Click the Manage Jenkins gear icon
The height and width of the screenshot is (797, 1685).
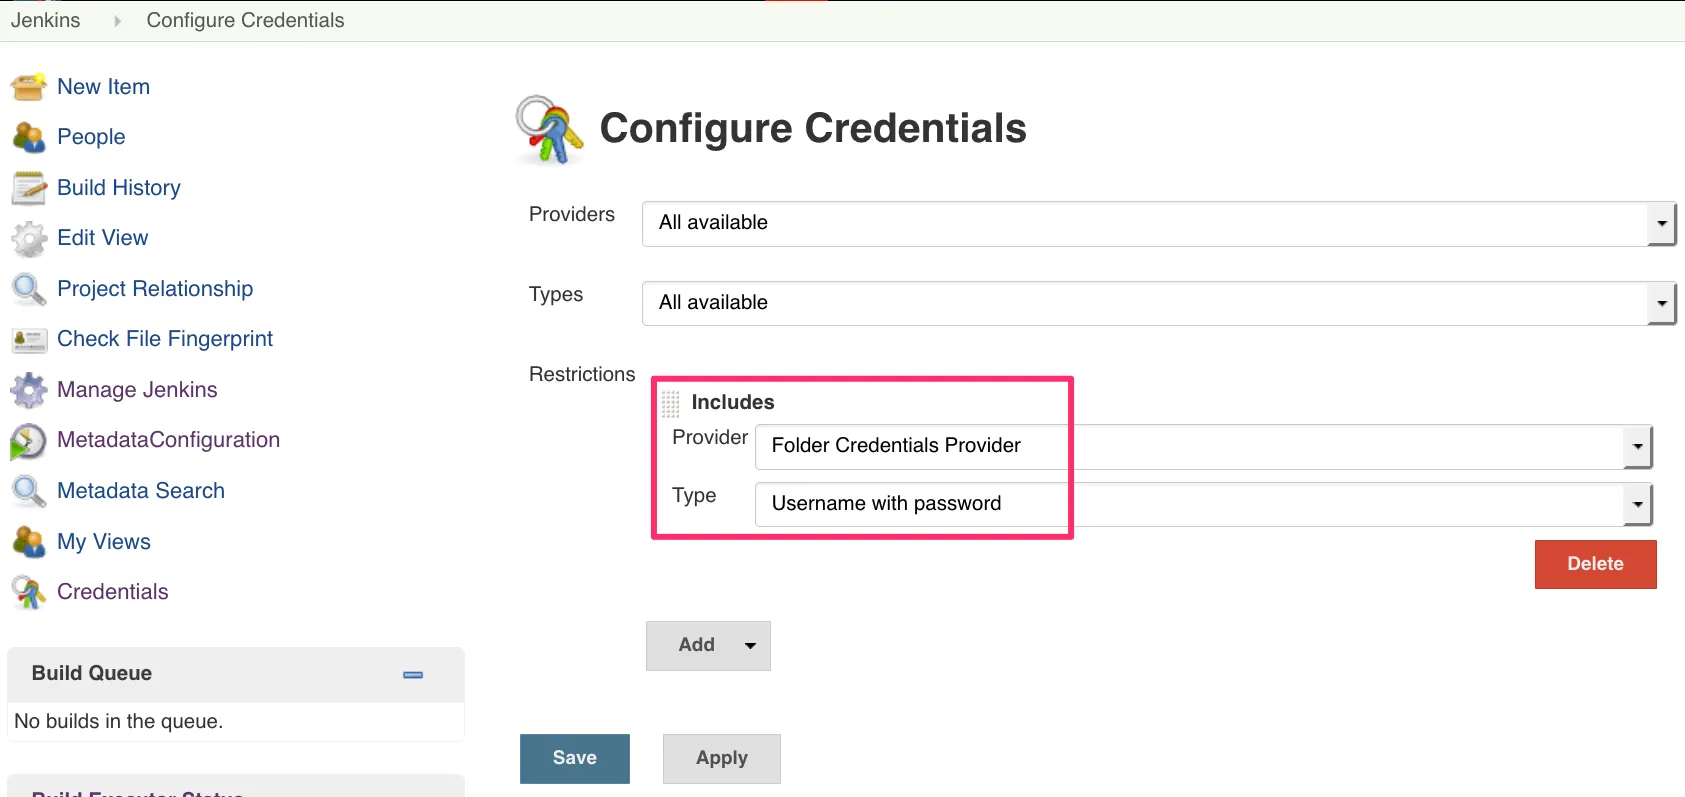coord(29,390)
